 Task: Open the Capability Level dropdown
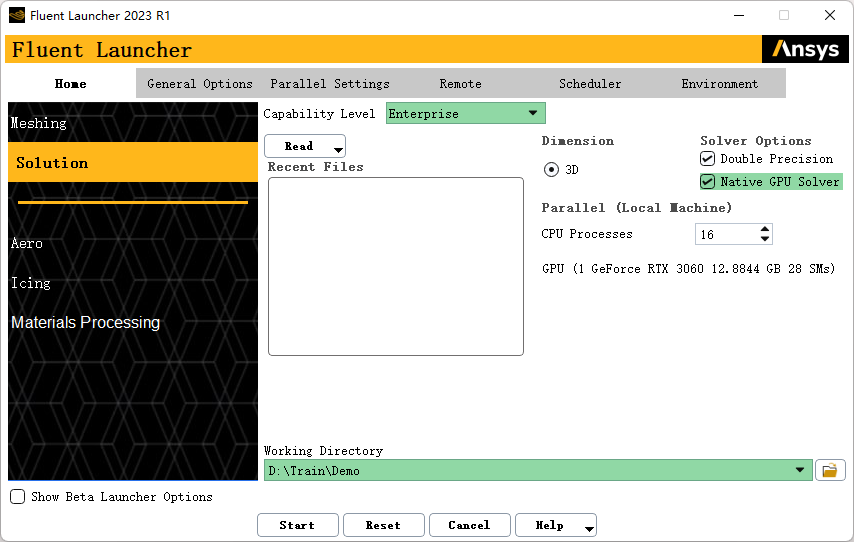click(x=532, y=114)
